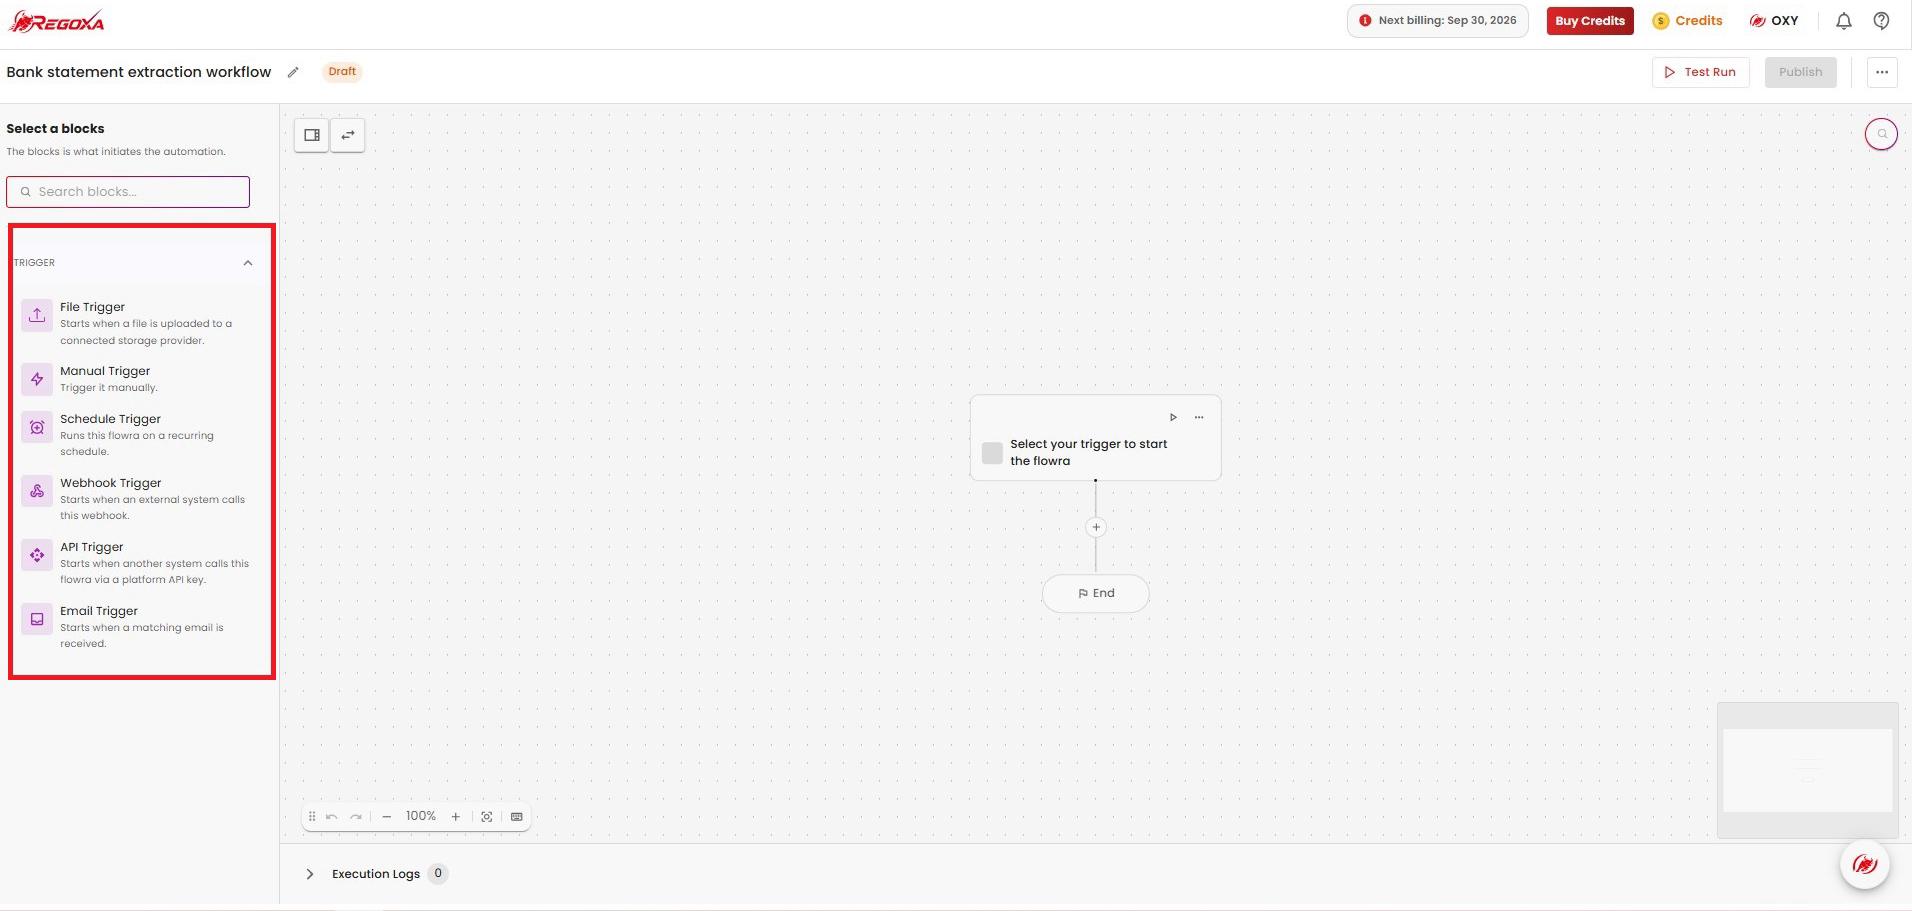
Task: Click the swap layout direction icon
Action: tap(348, 135)
